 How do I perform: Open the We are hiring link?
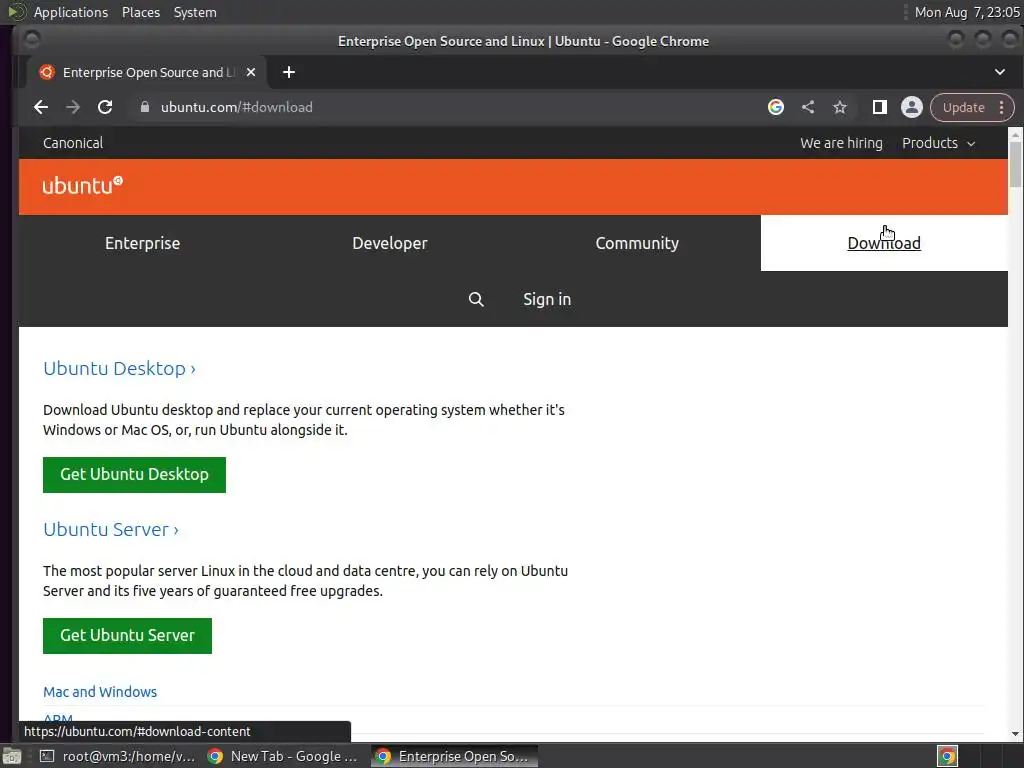(841, 143)
